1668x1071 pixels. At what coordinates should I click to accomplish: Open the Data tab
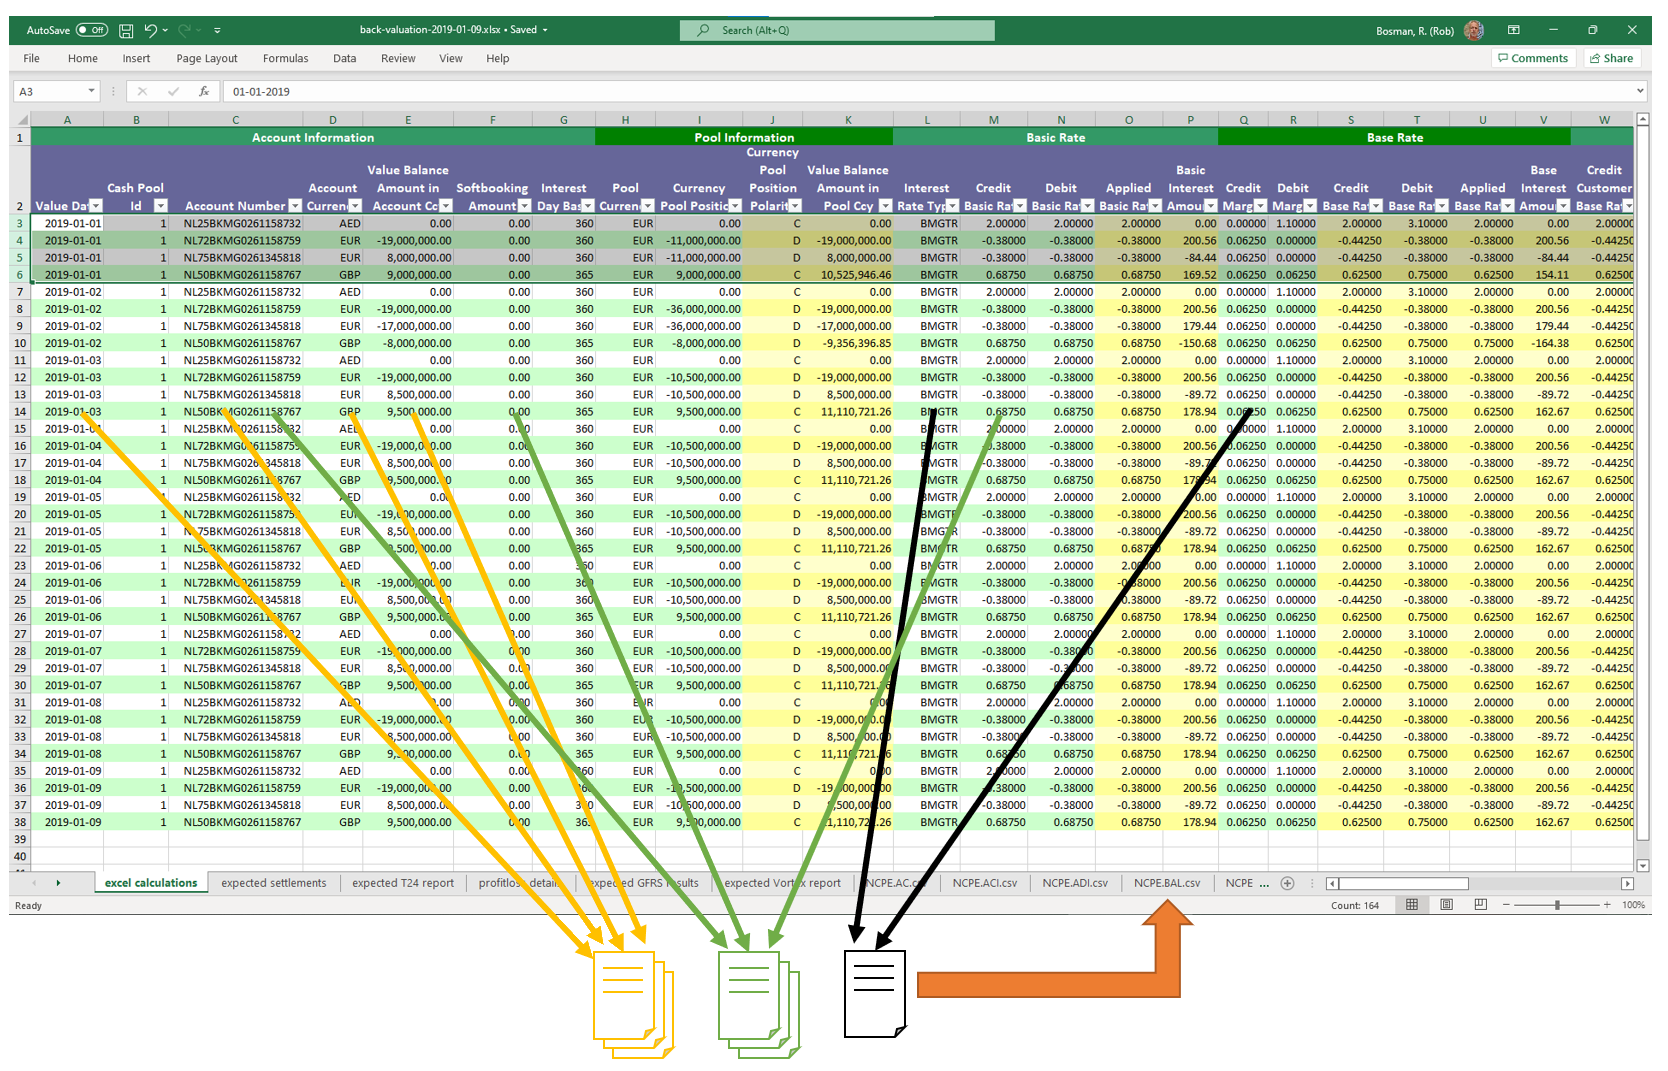click(345, 58)
